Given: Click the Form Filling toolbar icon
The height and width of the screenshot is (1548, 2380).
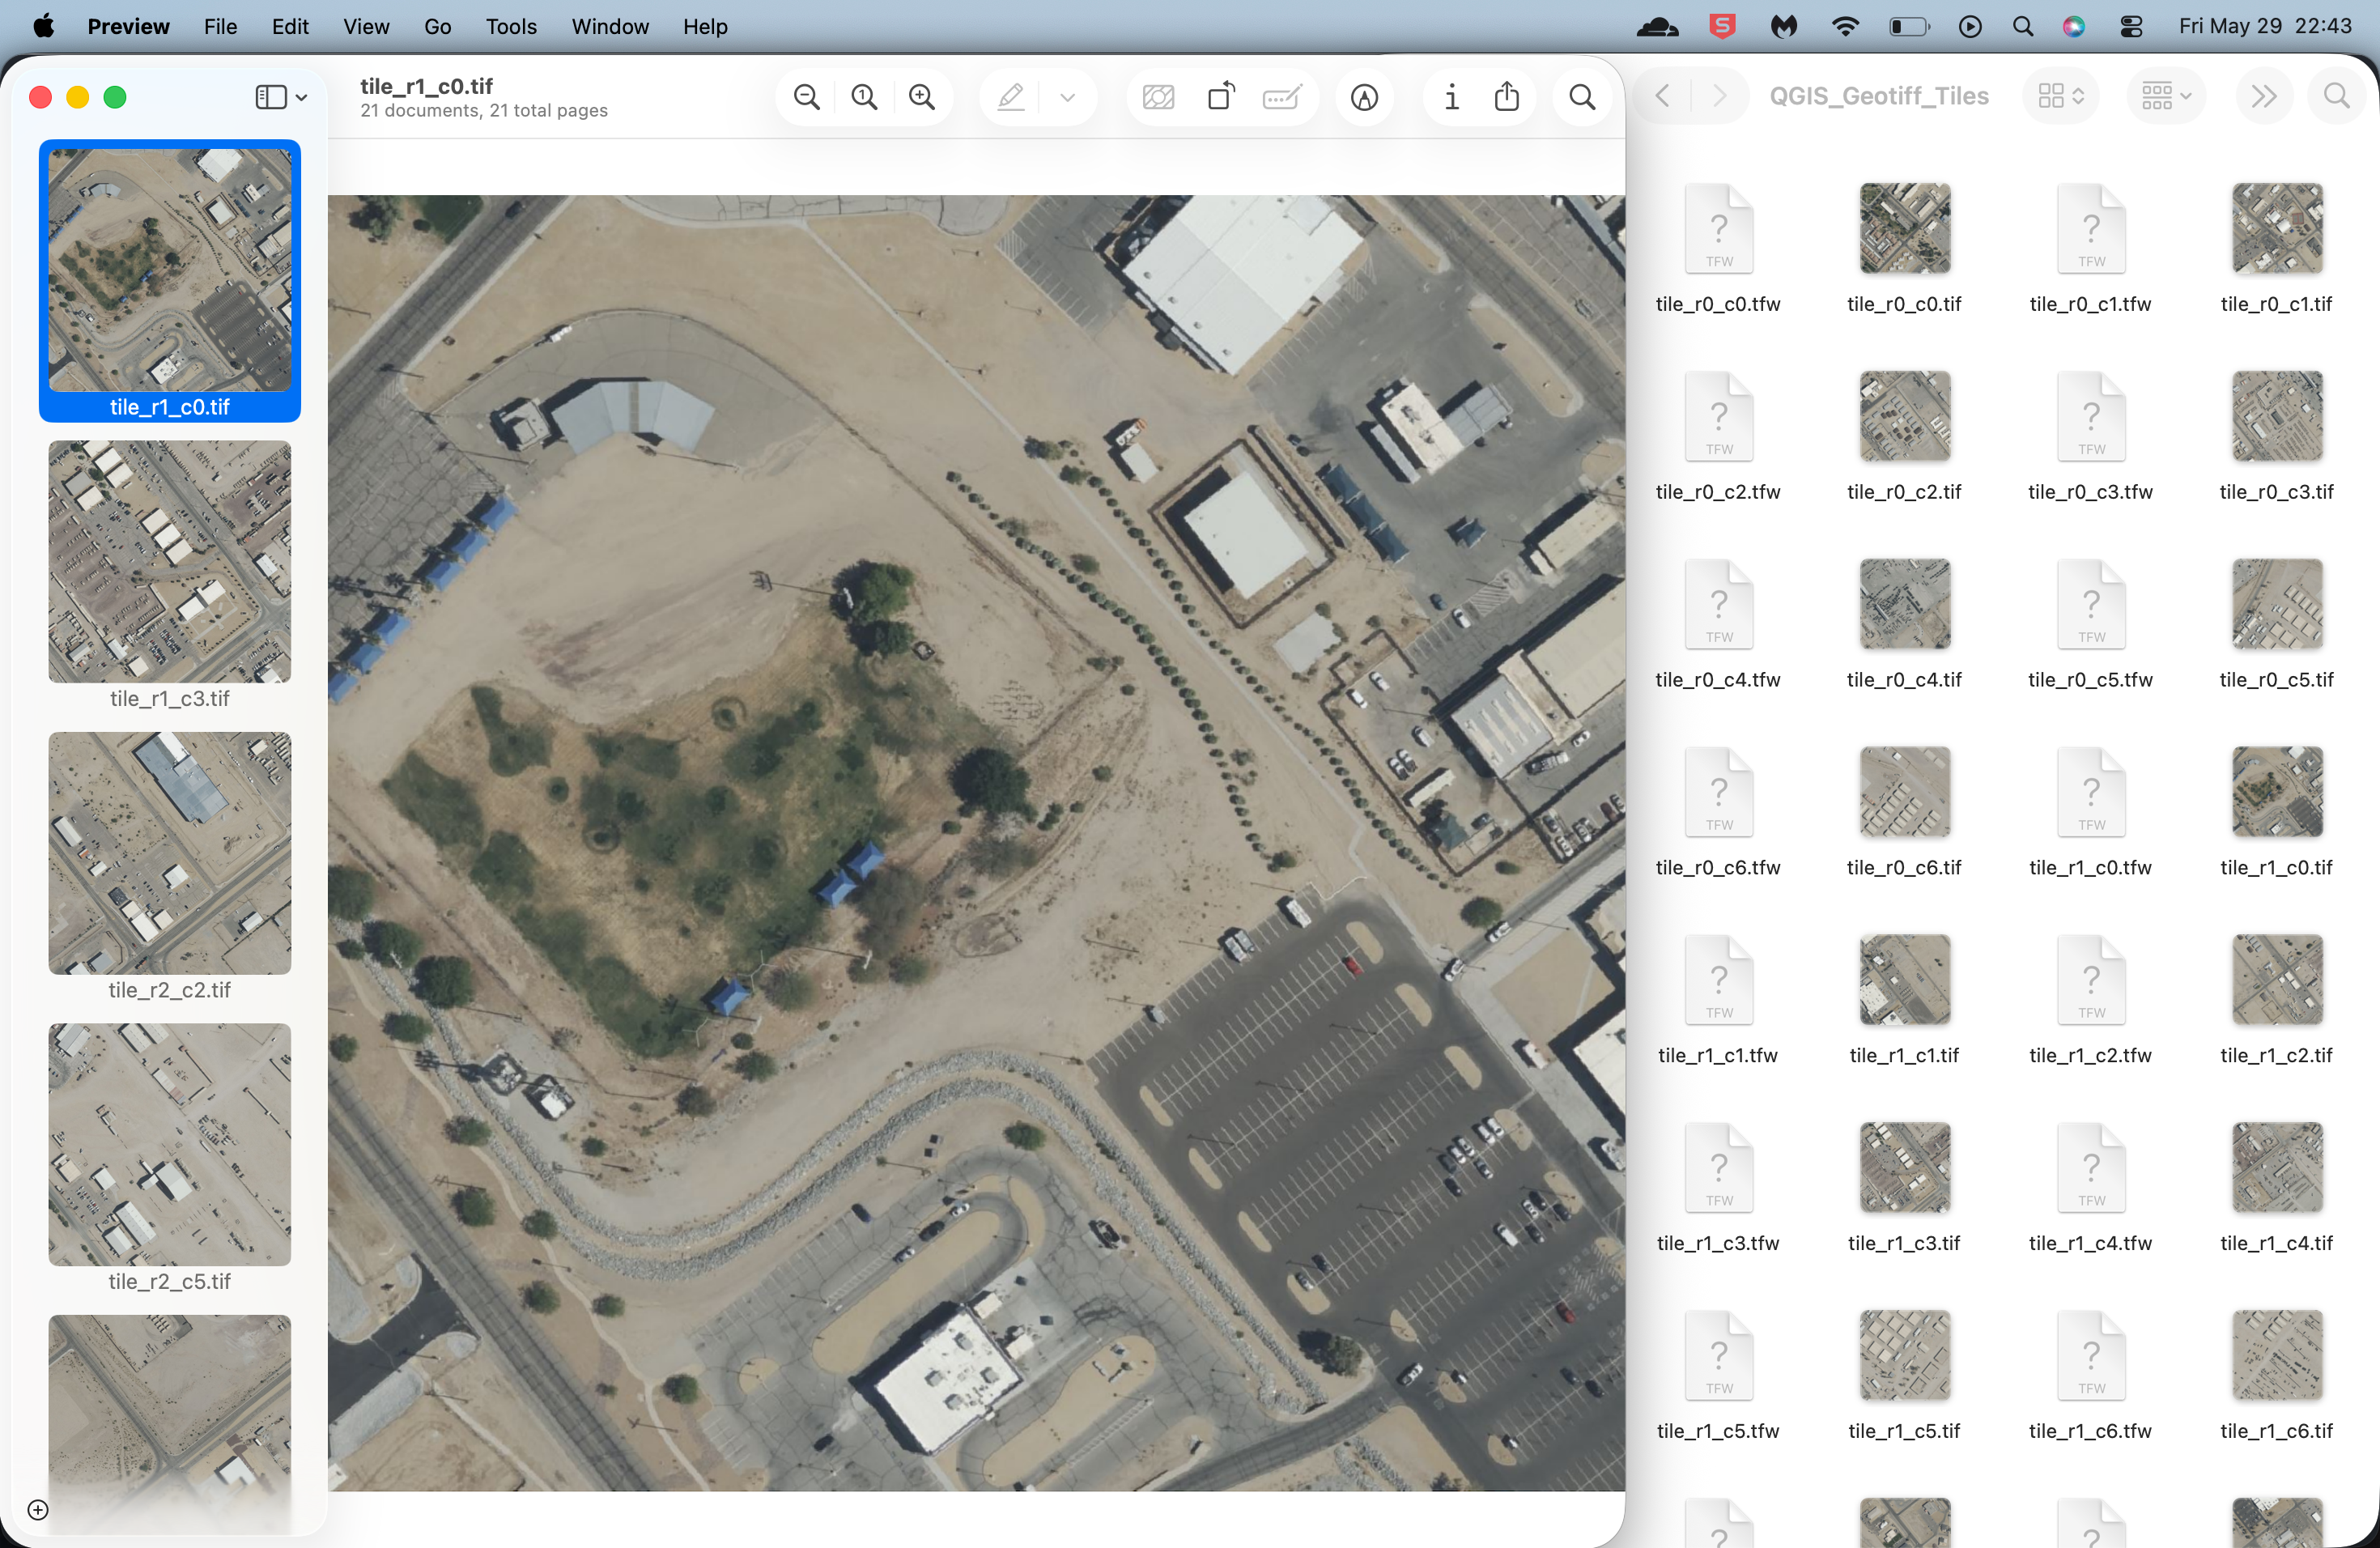Looking at the screenshot, I should click(1282, 97).
